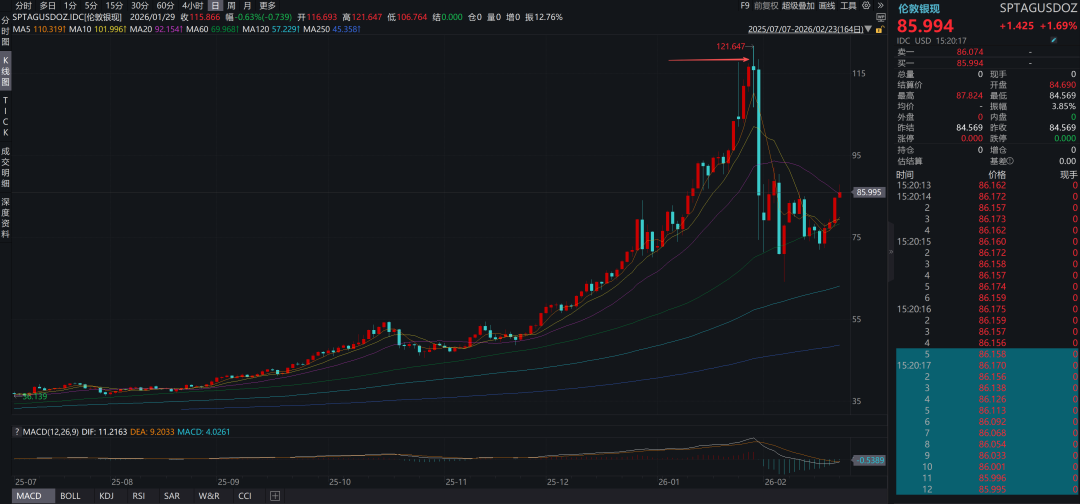Open the 前复权 adjustment dropdown

click(766, 6)
